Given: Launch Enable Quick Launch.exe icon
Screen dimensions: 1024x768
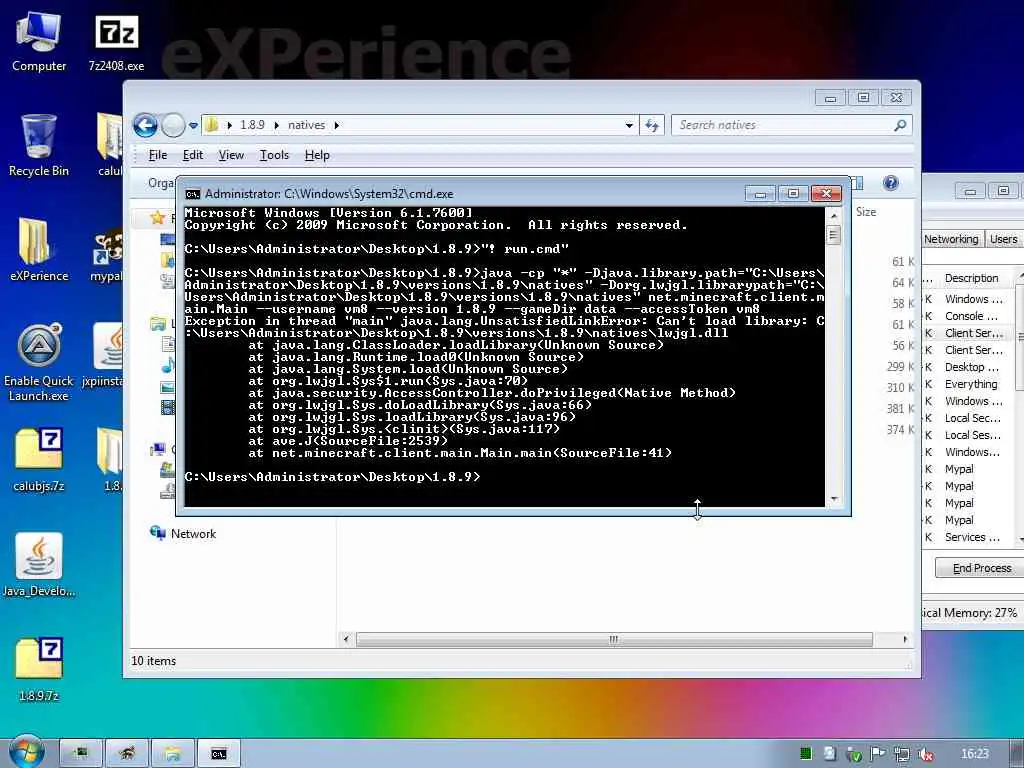Looking at the screenshot, I should [x=39, y=362].
